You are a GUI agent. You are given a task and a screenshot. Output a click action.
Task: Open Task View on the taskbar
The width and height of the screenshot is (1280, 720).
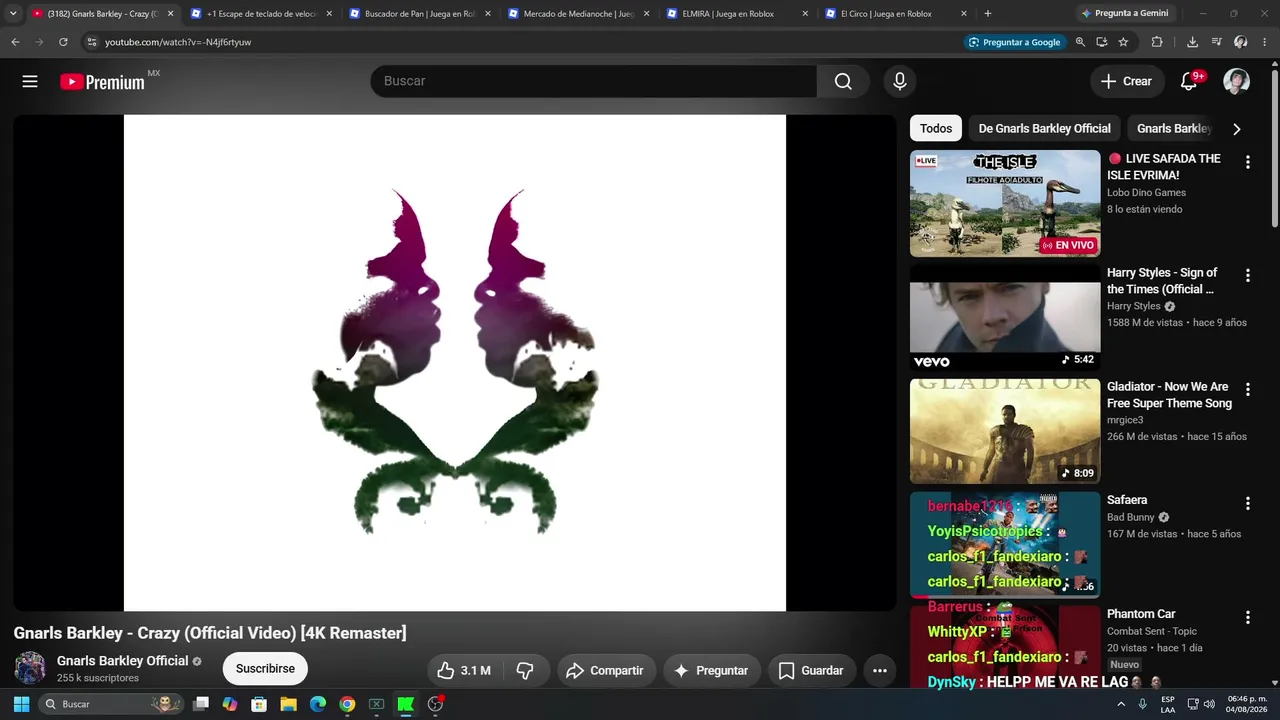(201, 704)
